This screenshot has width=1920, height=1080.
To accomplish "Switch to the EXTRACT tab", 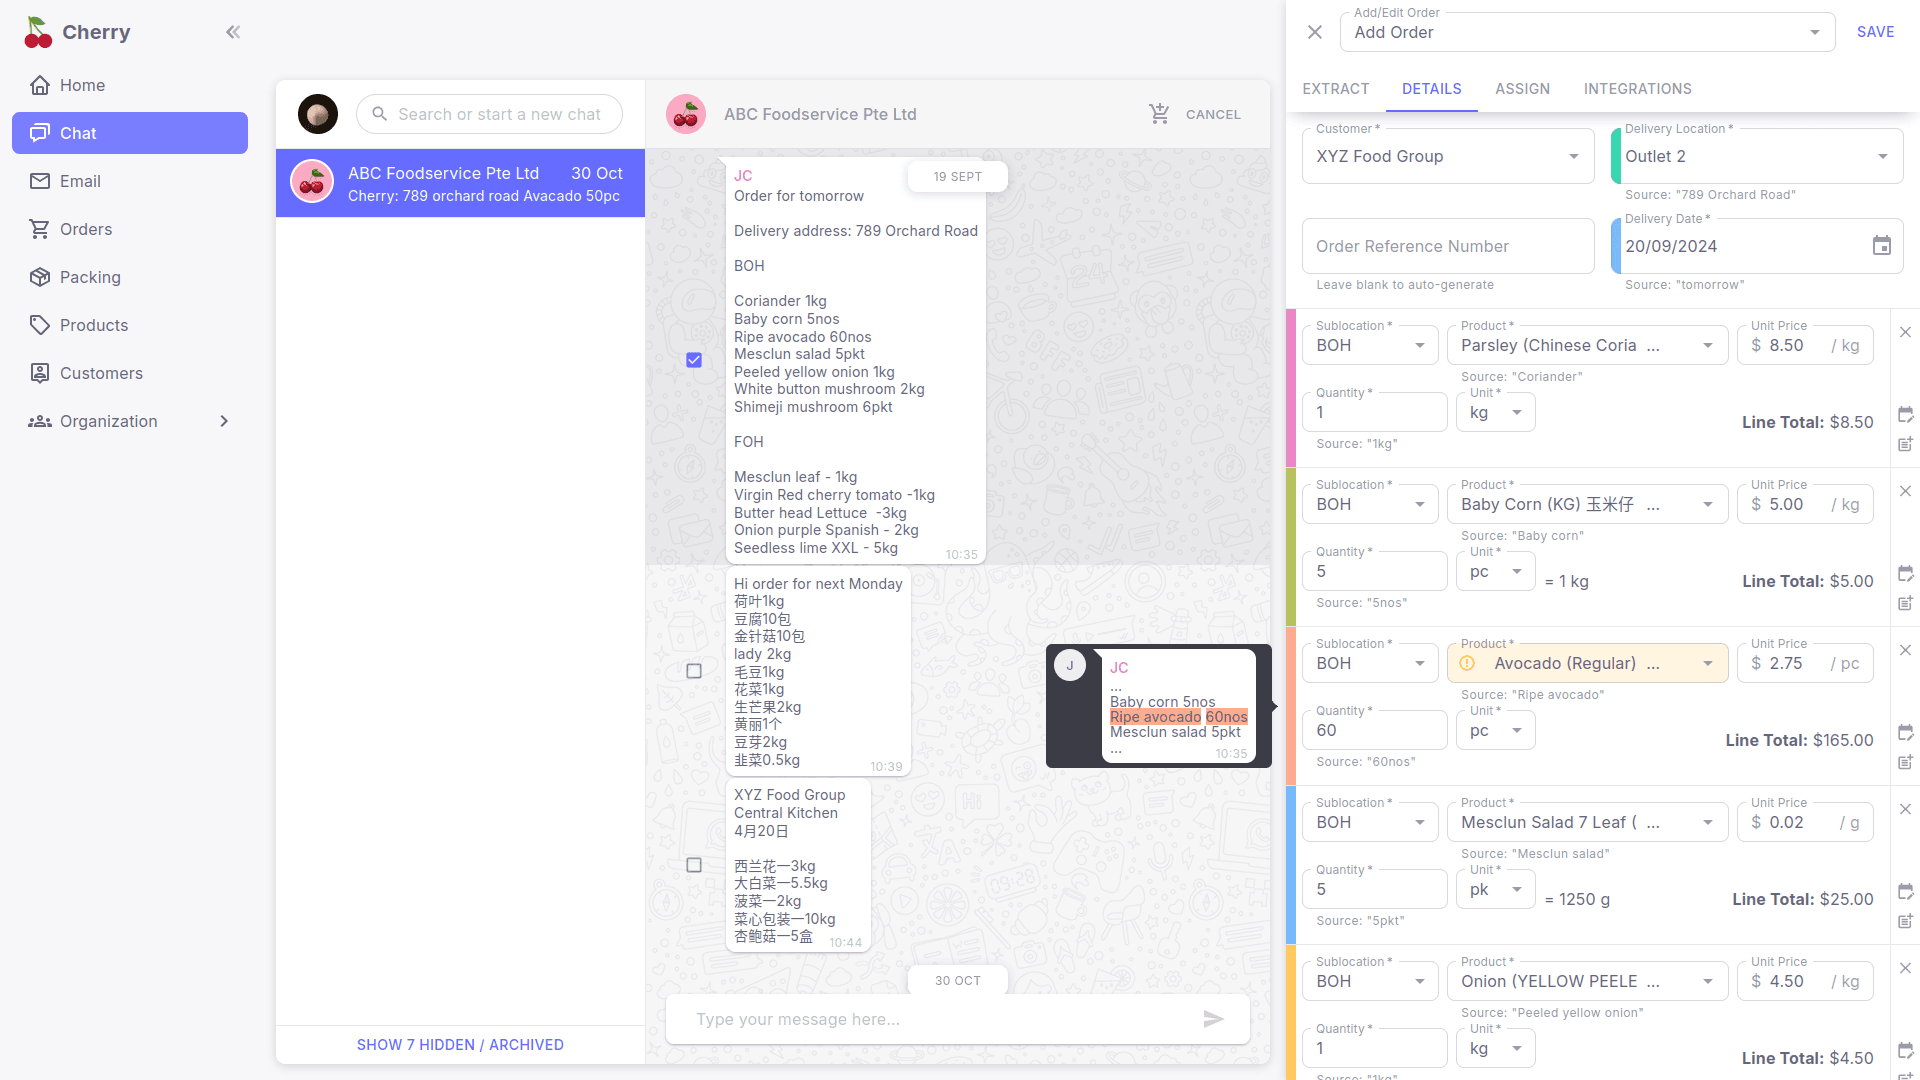I will [1335, 89].
